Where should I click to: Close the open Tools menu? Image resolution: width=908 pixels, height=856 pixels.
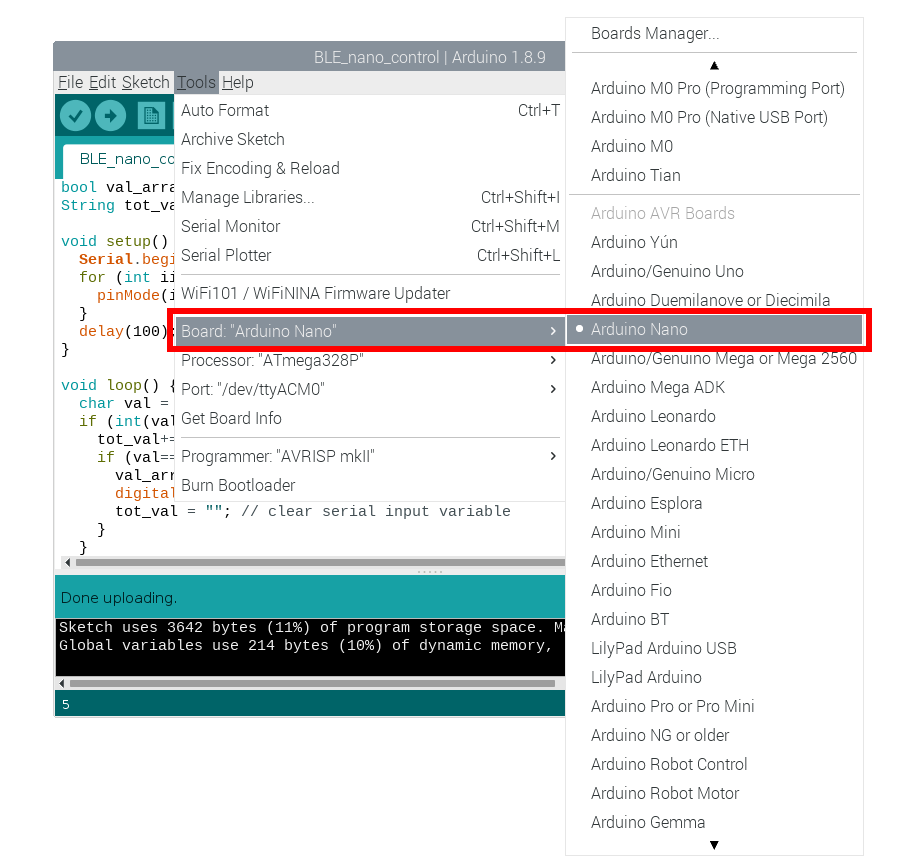(x=196, y=82)
